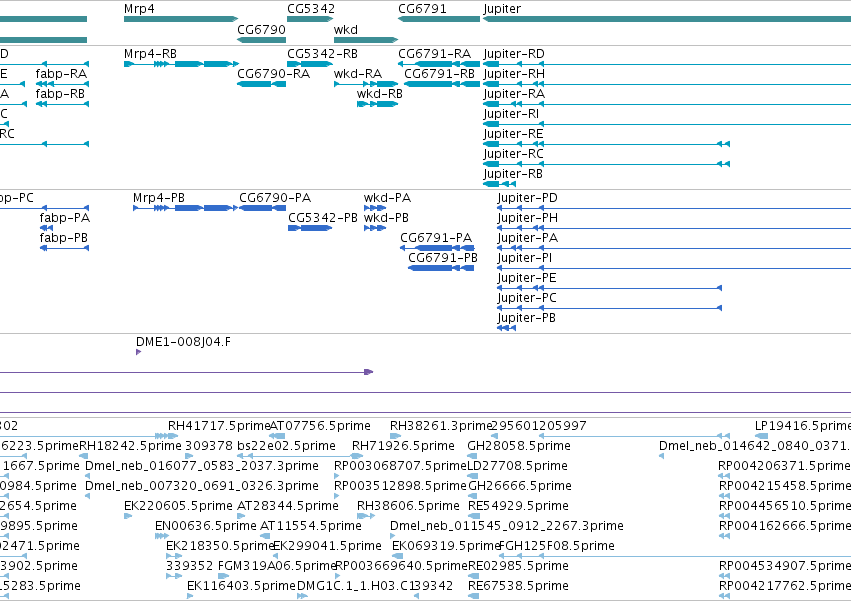Select EST label RH41717.5prime
Screen dimensions: 851x601
(219, 426)
